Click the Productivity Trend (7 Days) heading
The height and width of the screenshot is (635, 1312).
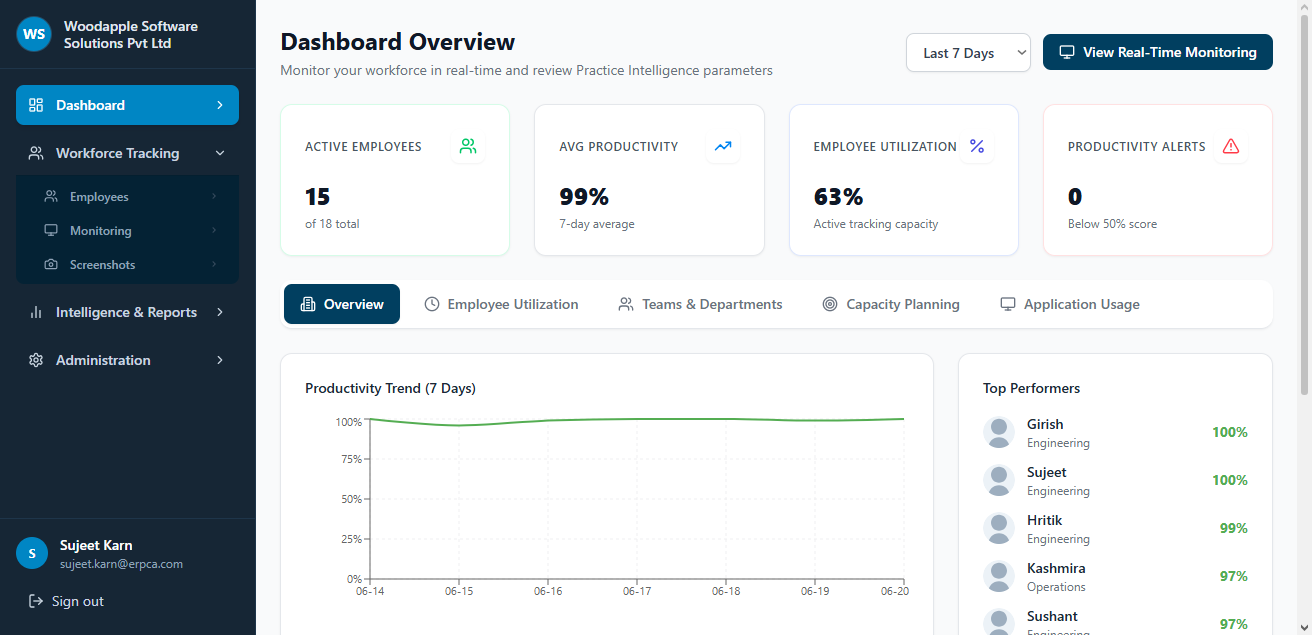click(x=390, y=388)
